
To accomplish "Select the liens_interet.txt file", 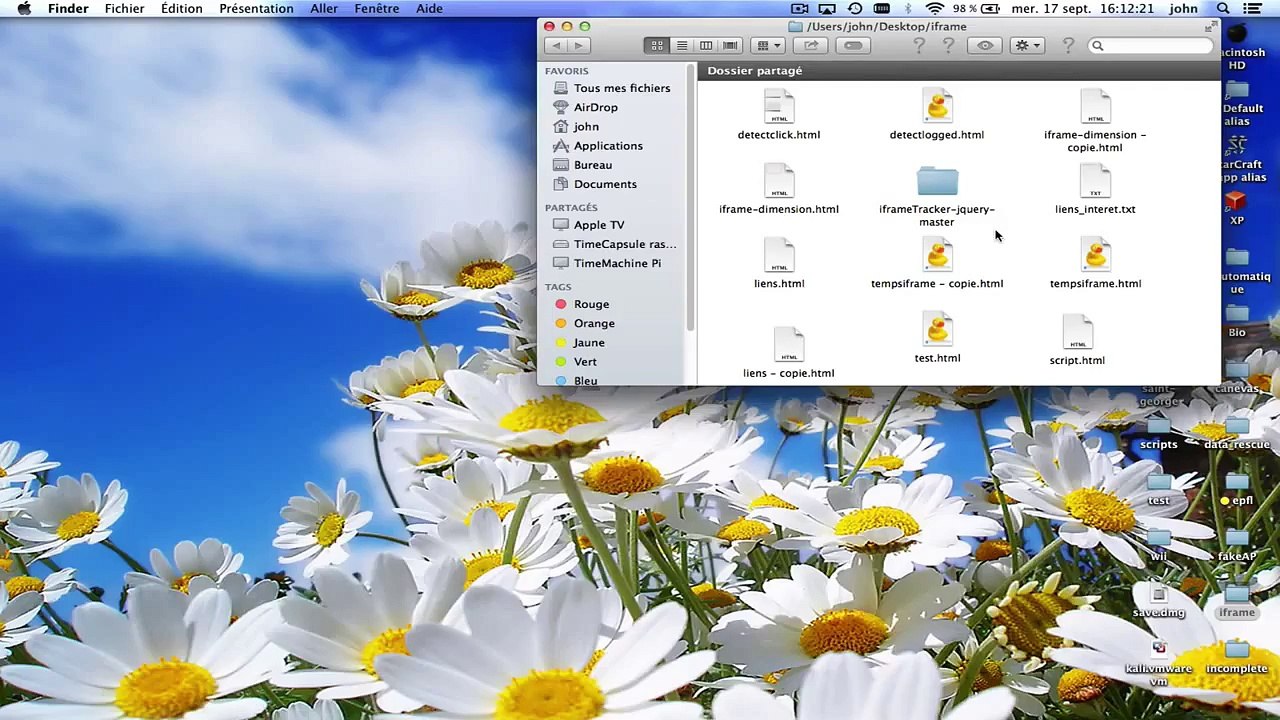I will point(1095,183).
